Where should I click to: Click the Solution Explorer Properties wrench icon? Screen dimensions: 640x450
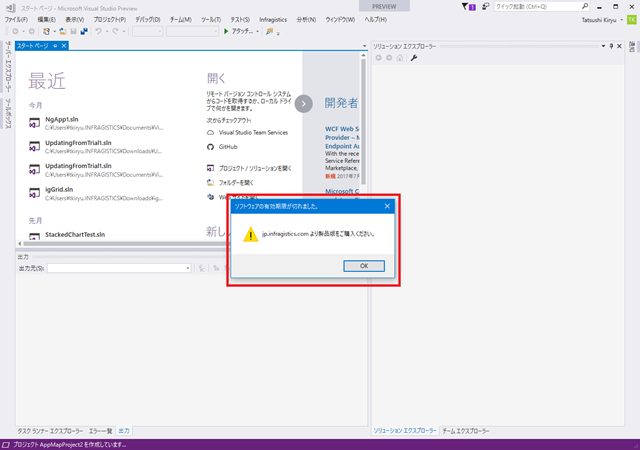pyautogui.click(x=413, y=58)
